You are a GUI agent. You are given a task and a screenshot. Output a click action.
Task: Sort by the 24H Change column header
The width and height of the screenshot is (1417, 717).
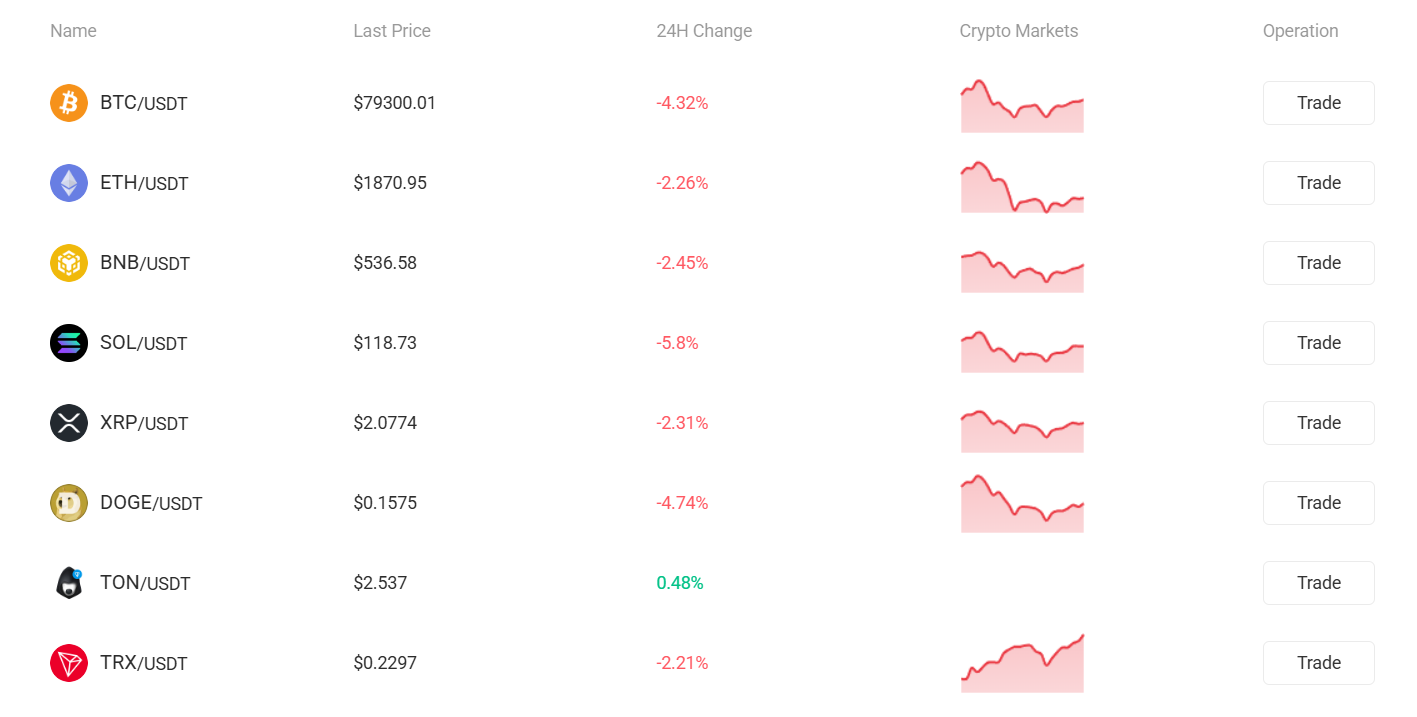704,31
